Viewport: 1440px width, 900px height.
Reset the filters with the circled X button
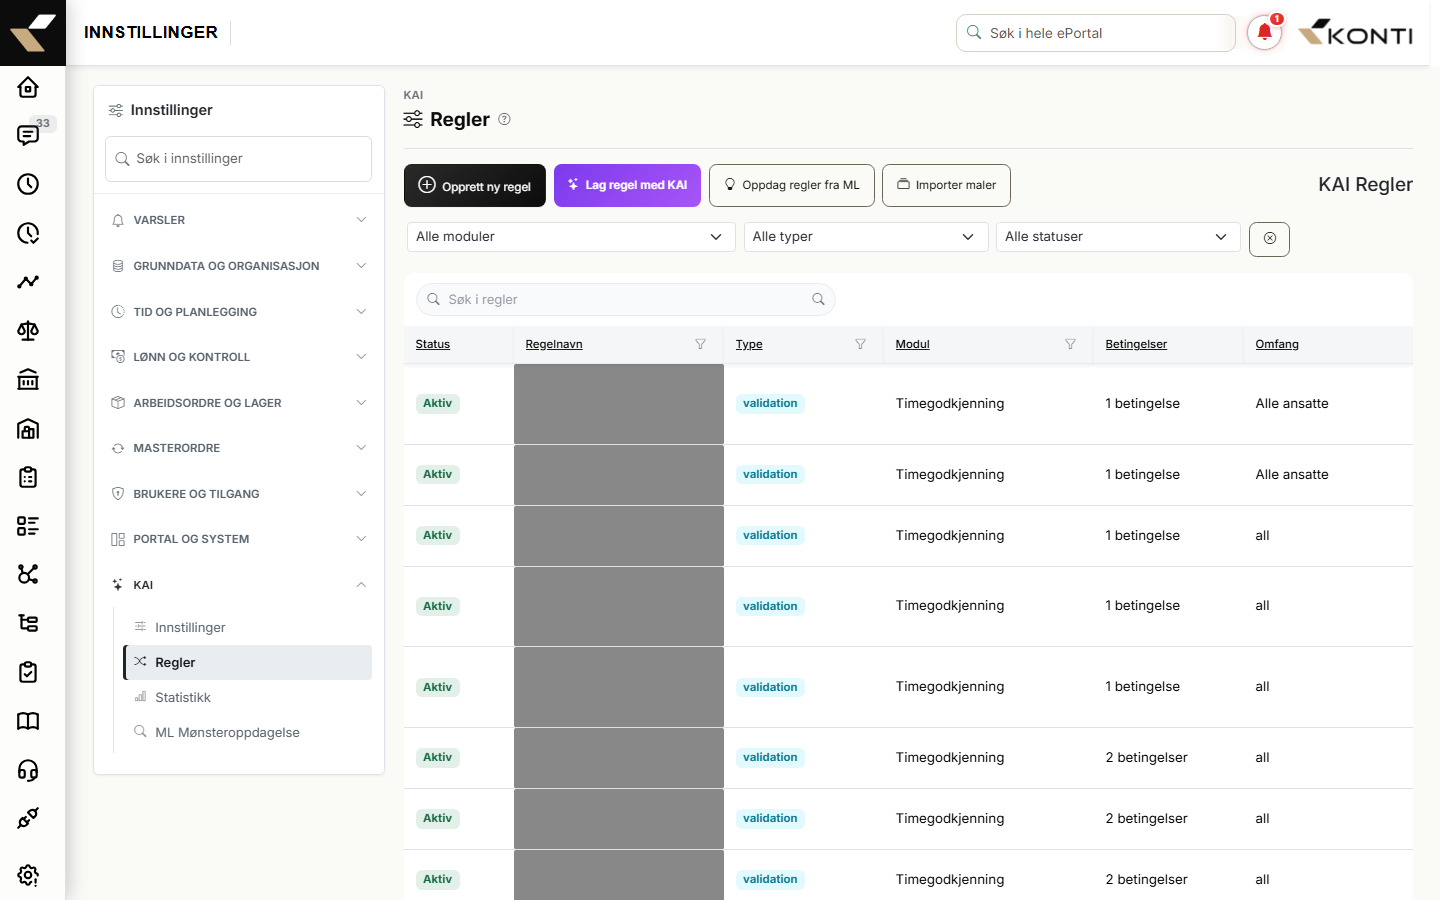(1269, 239)
